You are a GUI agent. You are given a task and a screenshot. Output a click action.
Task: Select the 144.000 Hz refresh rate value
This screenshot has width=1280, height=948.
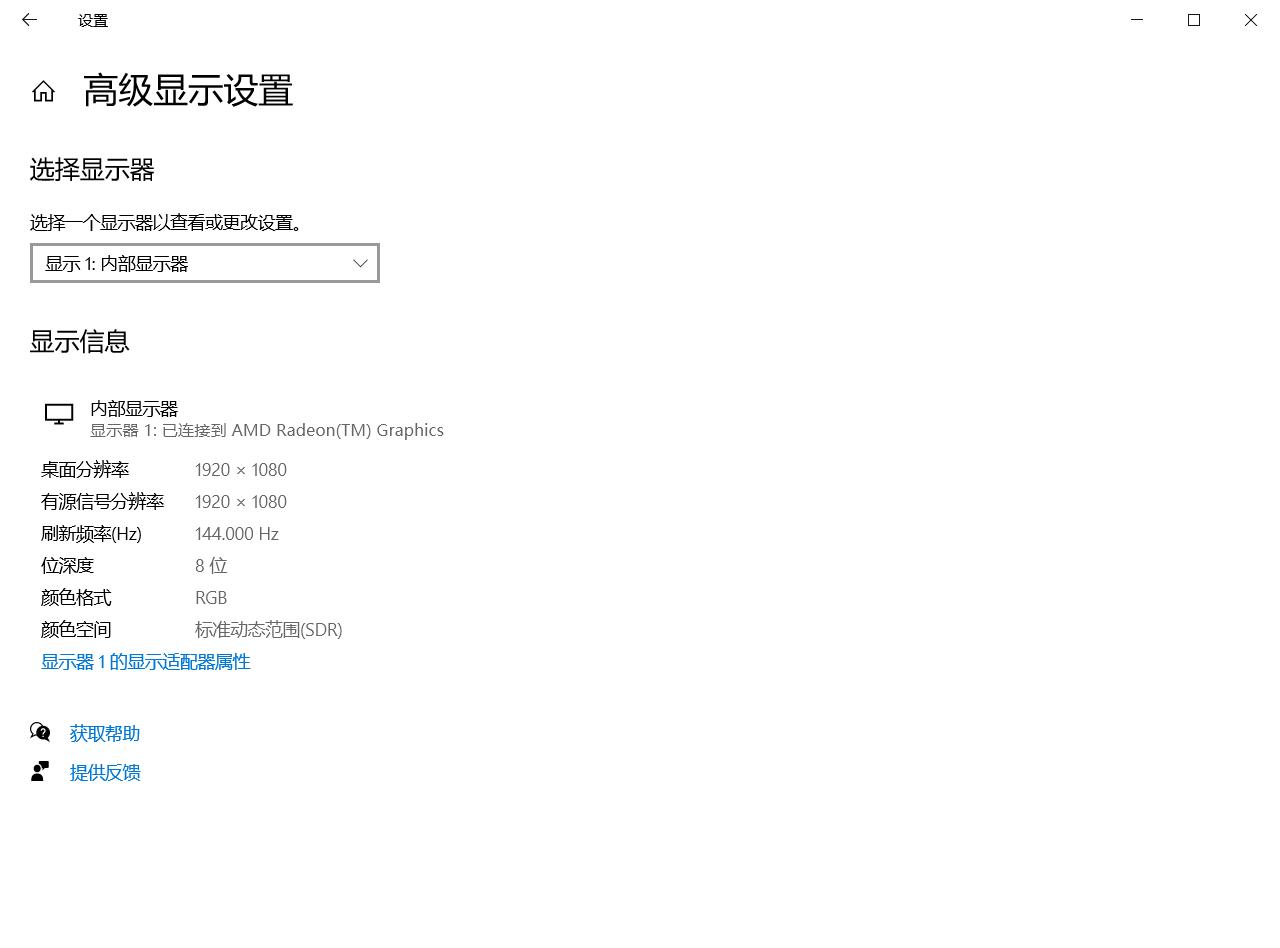click(236, 533)
